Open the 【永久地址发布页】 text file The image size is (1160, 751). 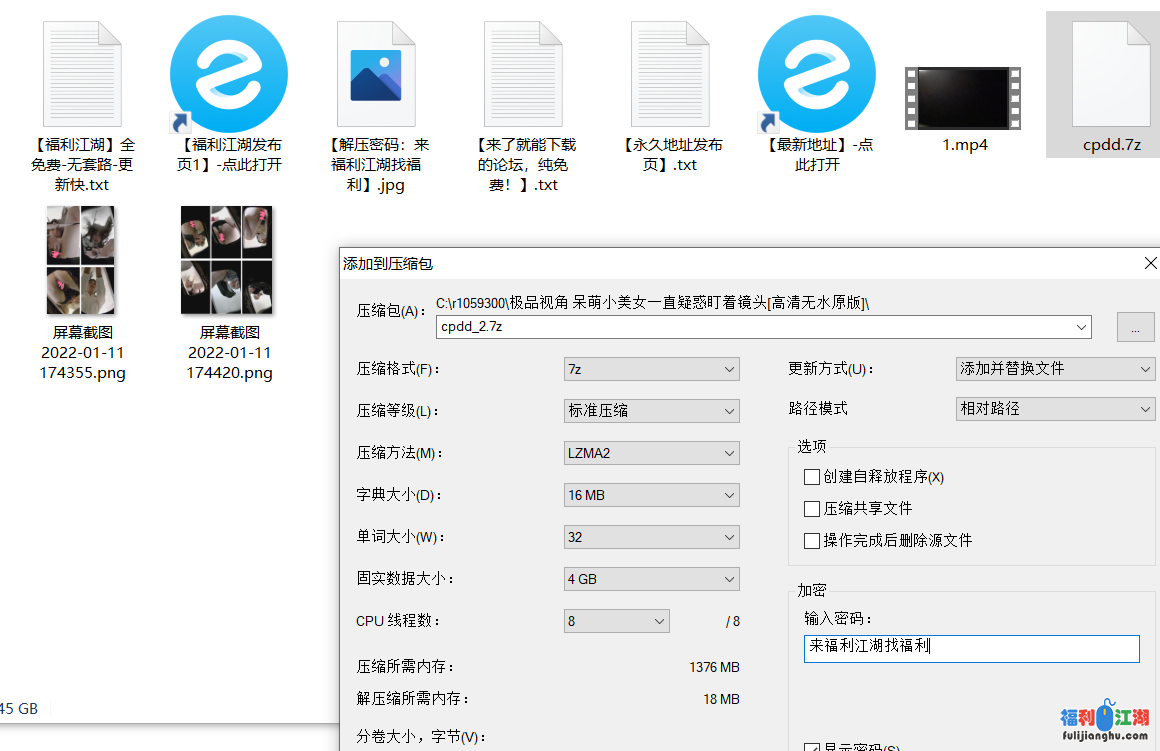click(669, 72)
